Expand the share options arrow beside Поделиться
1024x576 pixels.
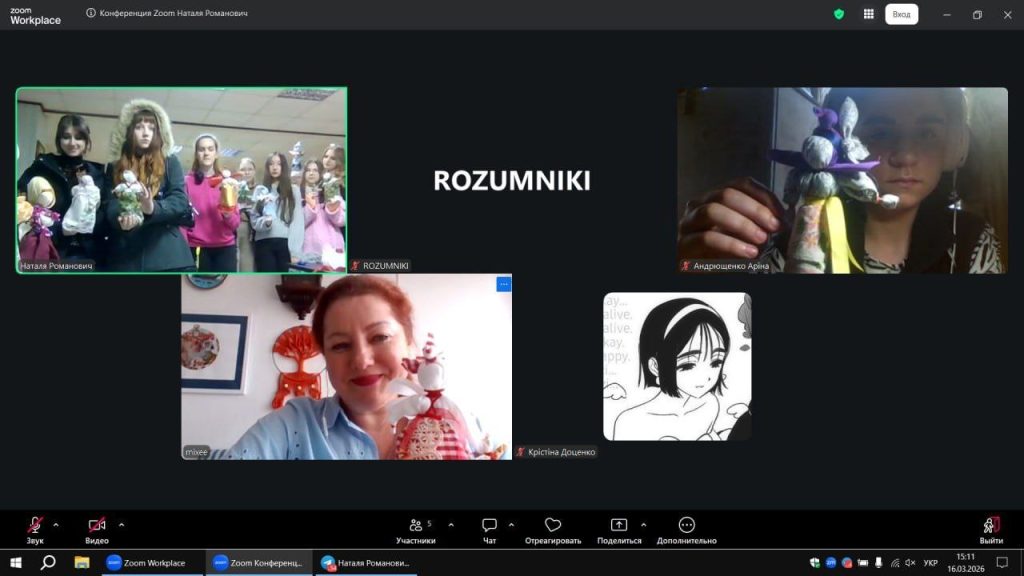[x=643, y=524]
